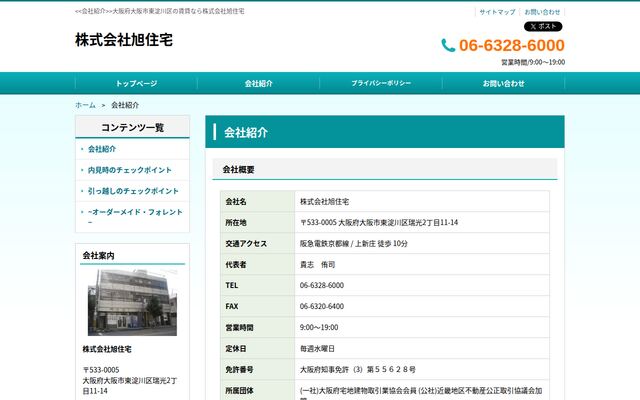Click the teal phone icon beside the number

click(x=448, y=45)
